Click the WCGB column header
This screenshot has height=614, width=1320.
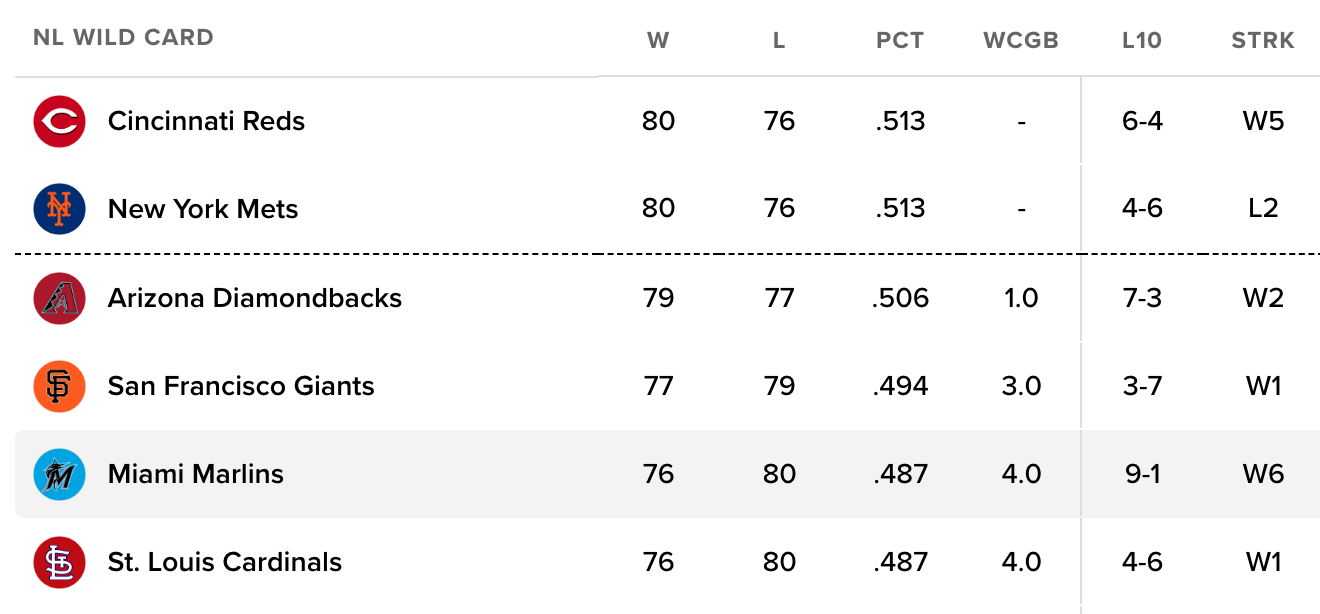coord(1021,41)
